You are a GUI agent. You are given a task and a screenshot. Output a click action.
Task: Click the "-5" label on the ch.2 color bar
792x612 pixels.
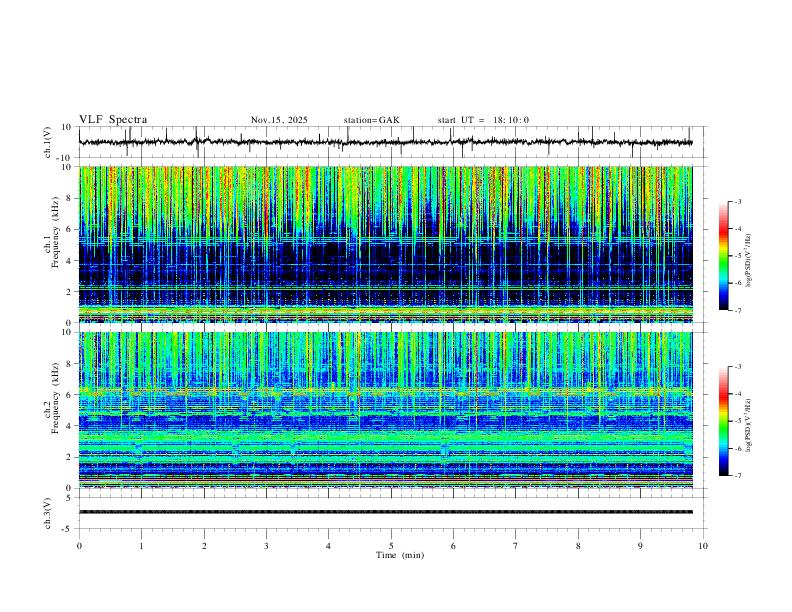tap(737, 421)
